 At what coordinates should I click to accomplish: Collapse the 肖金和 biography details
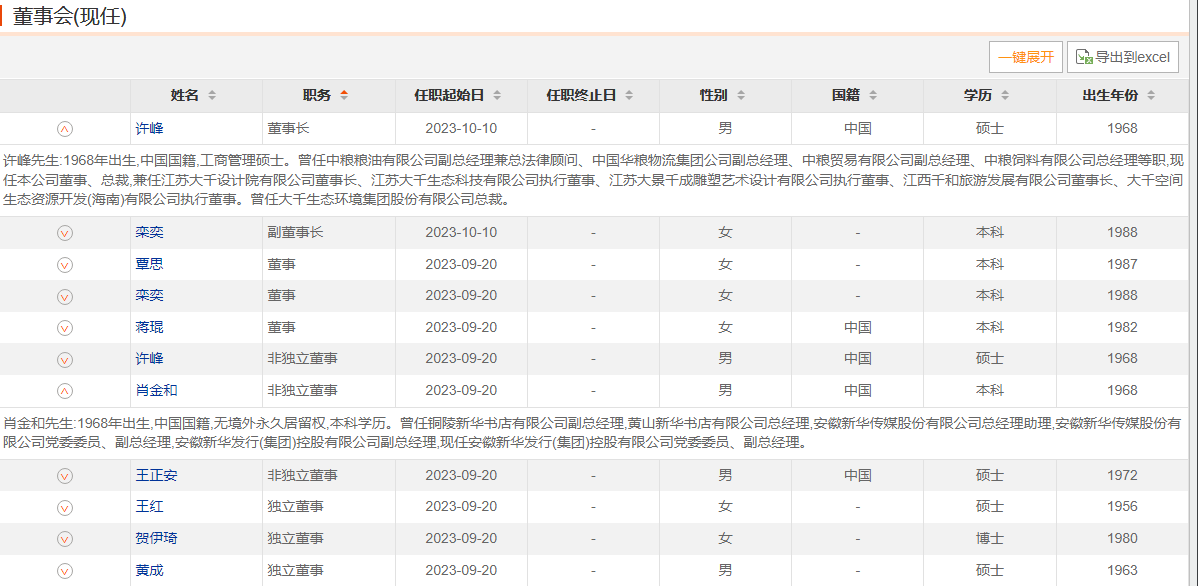click(x=65, y=391)
